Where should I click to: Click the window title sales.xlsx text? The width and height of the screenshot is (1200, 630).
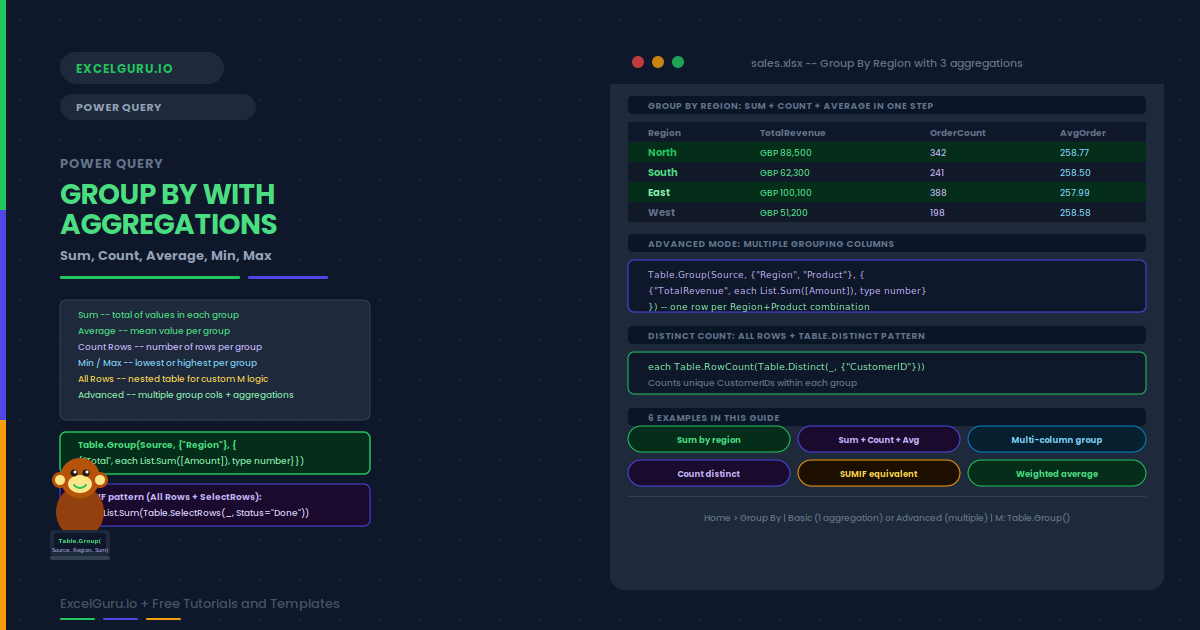pos(886,63)
